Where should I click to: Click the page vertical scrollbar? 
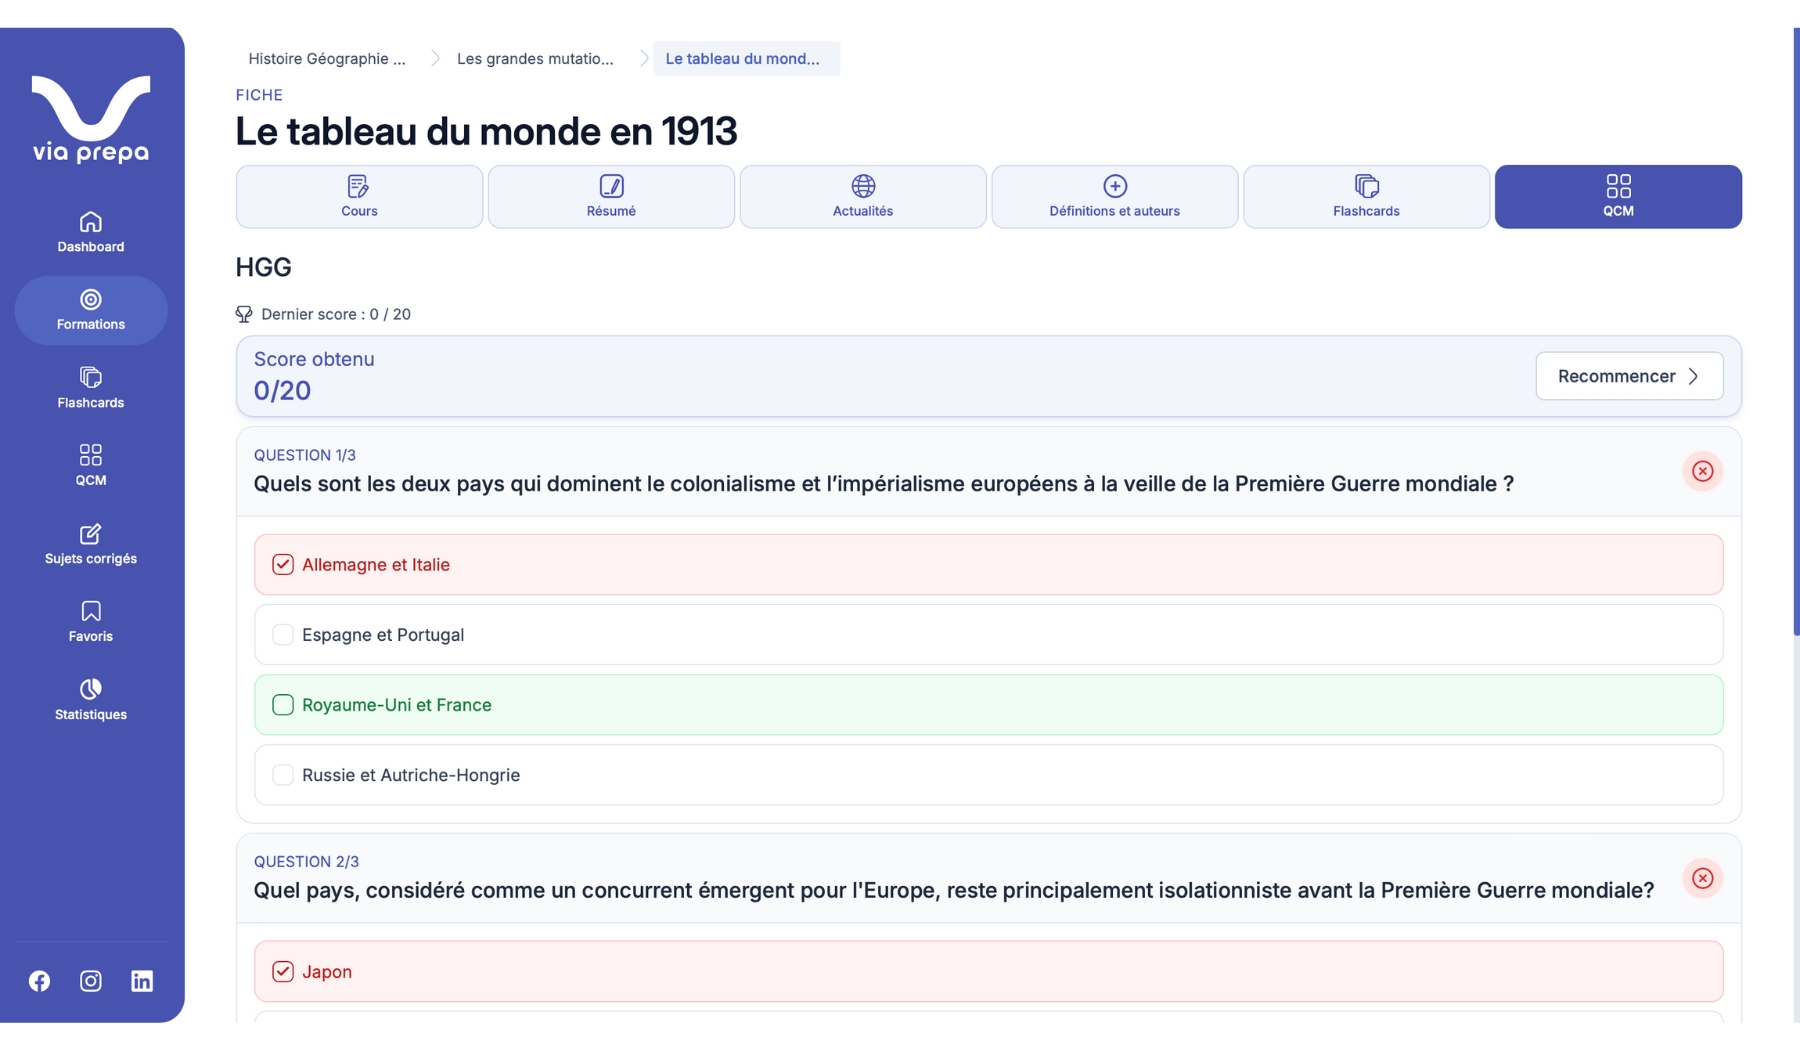click(x=1796, y=330)
